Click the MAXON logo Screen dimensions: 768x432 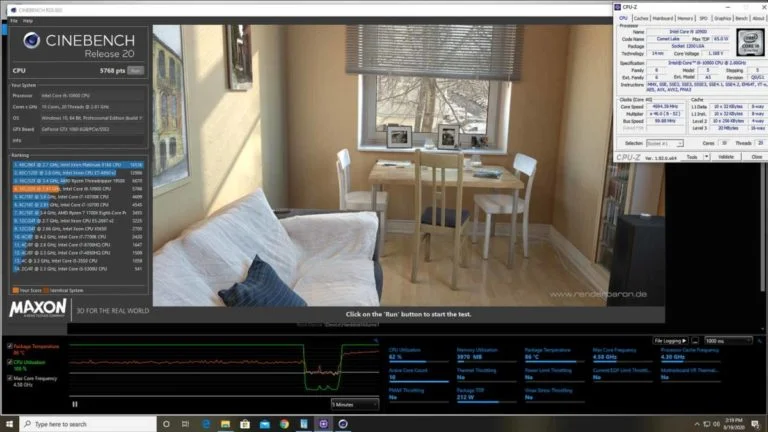[38, 309]
